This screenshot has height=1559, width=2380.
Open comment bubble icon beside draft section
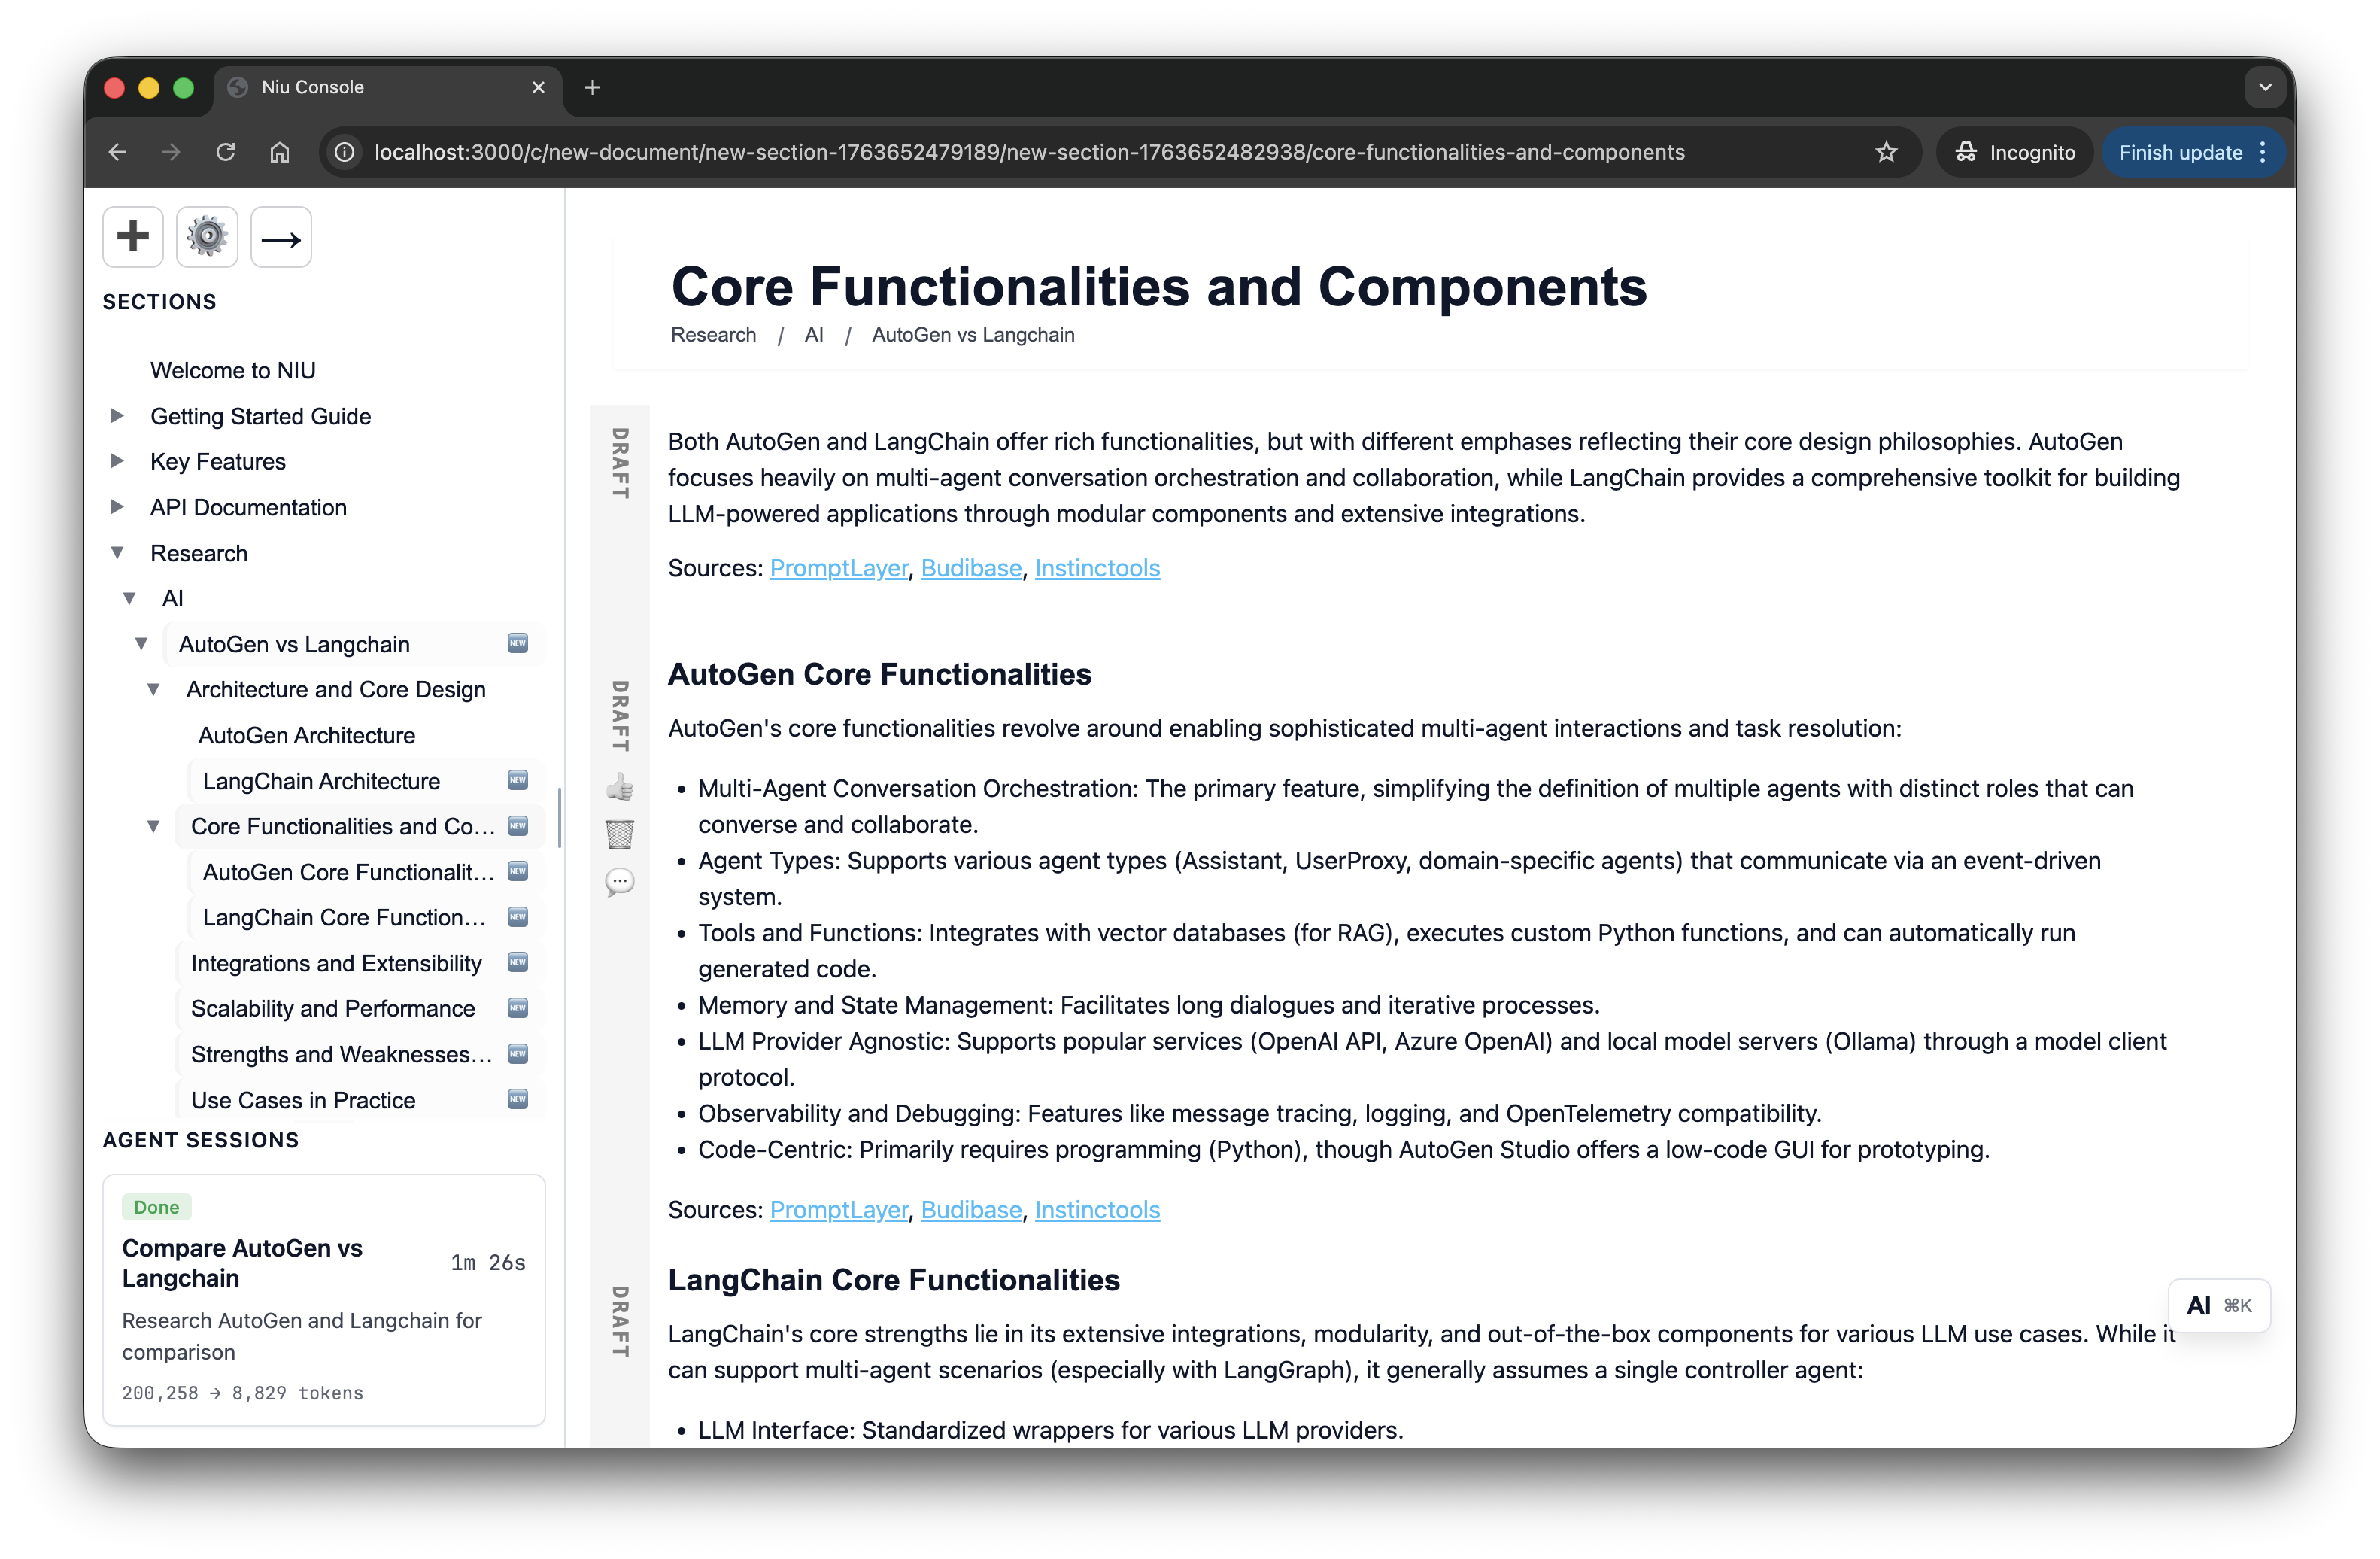pos(619,882)
